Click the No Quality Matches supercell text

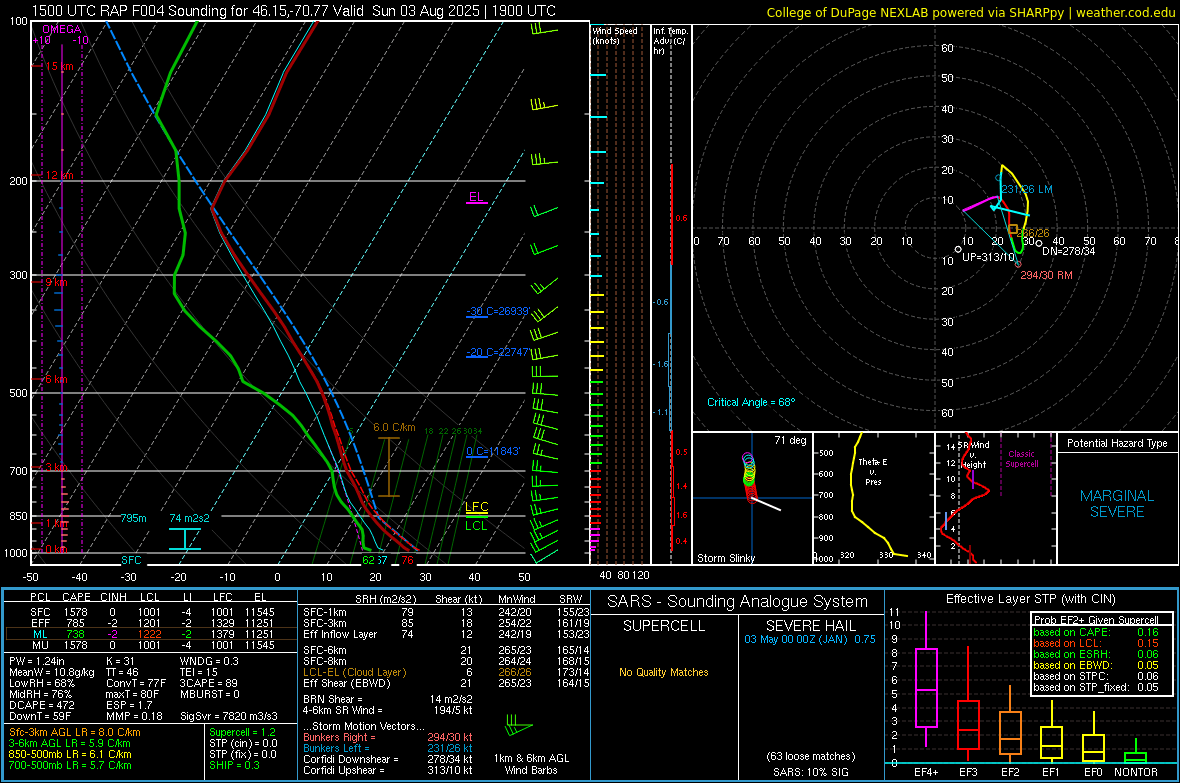click(x=664, y=672)
